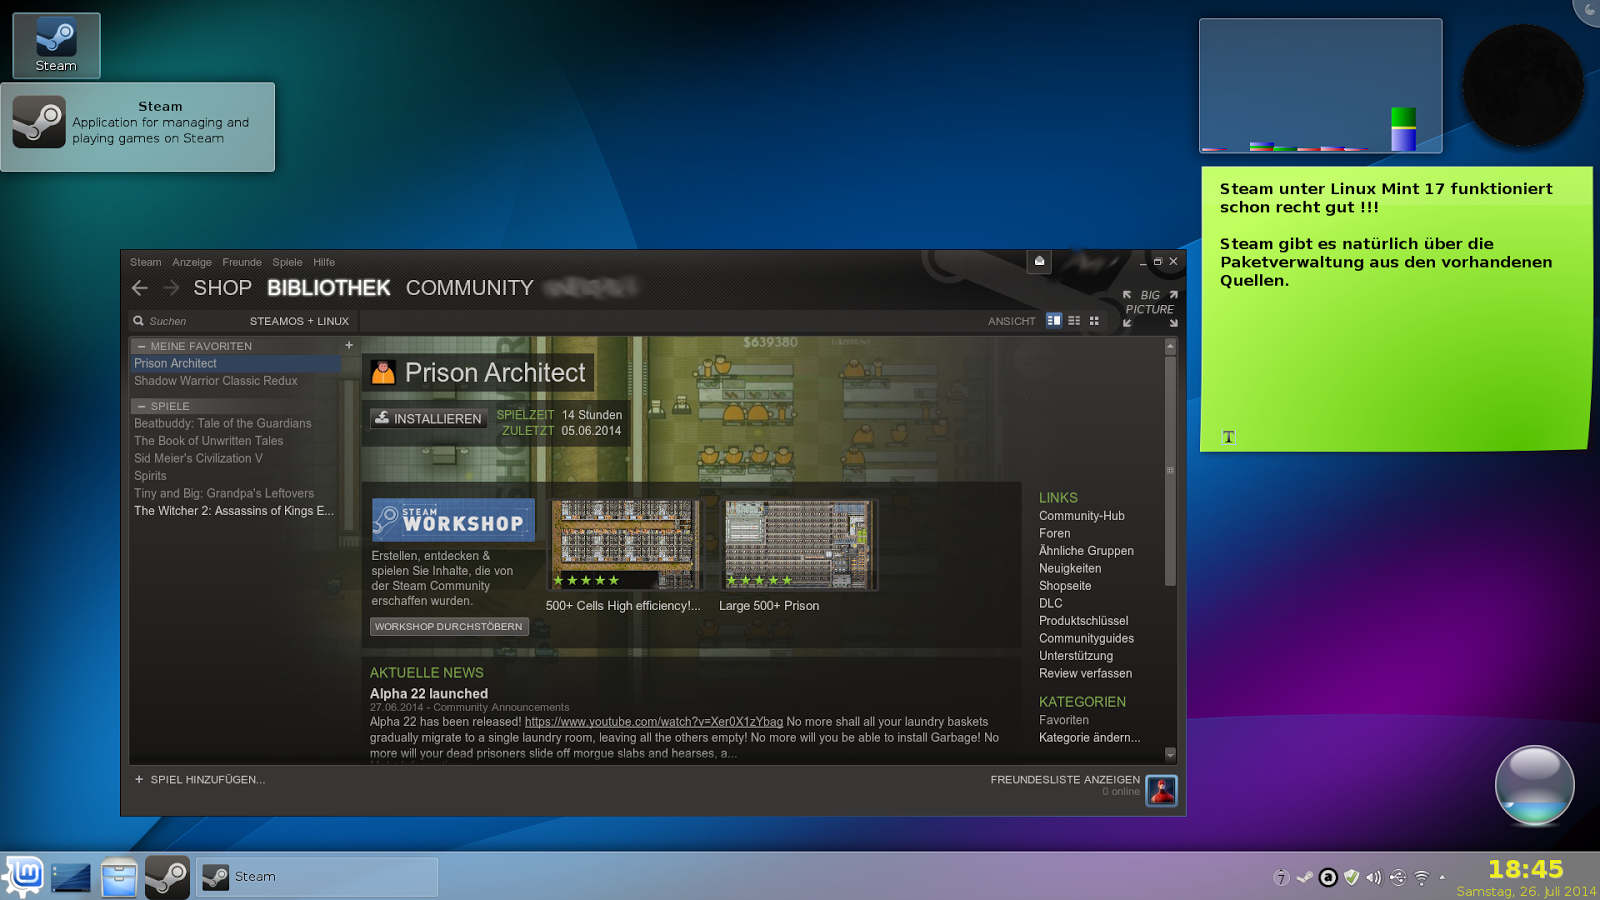Go forward with the right arrow

pyautogui.click(x=171, y=288)
